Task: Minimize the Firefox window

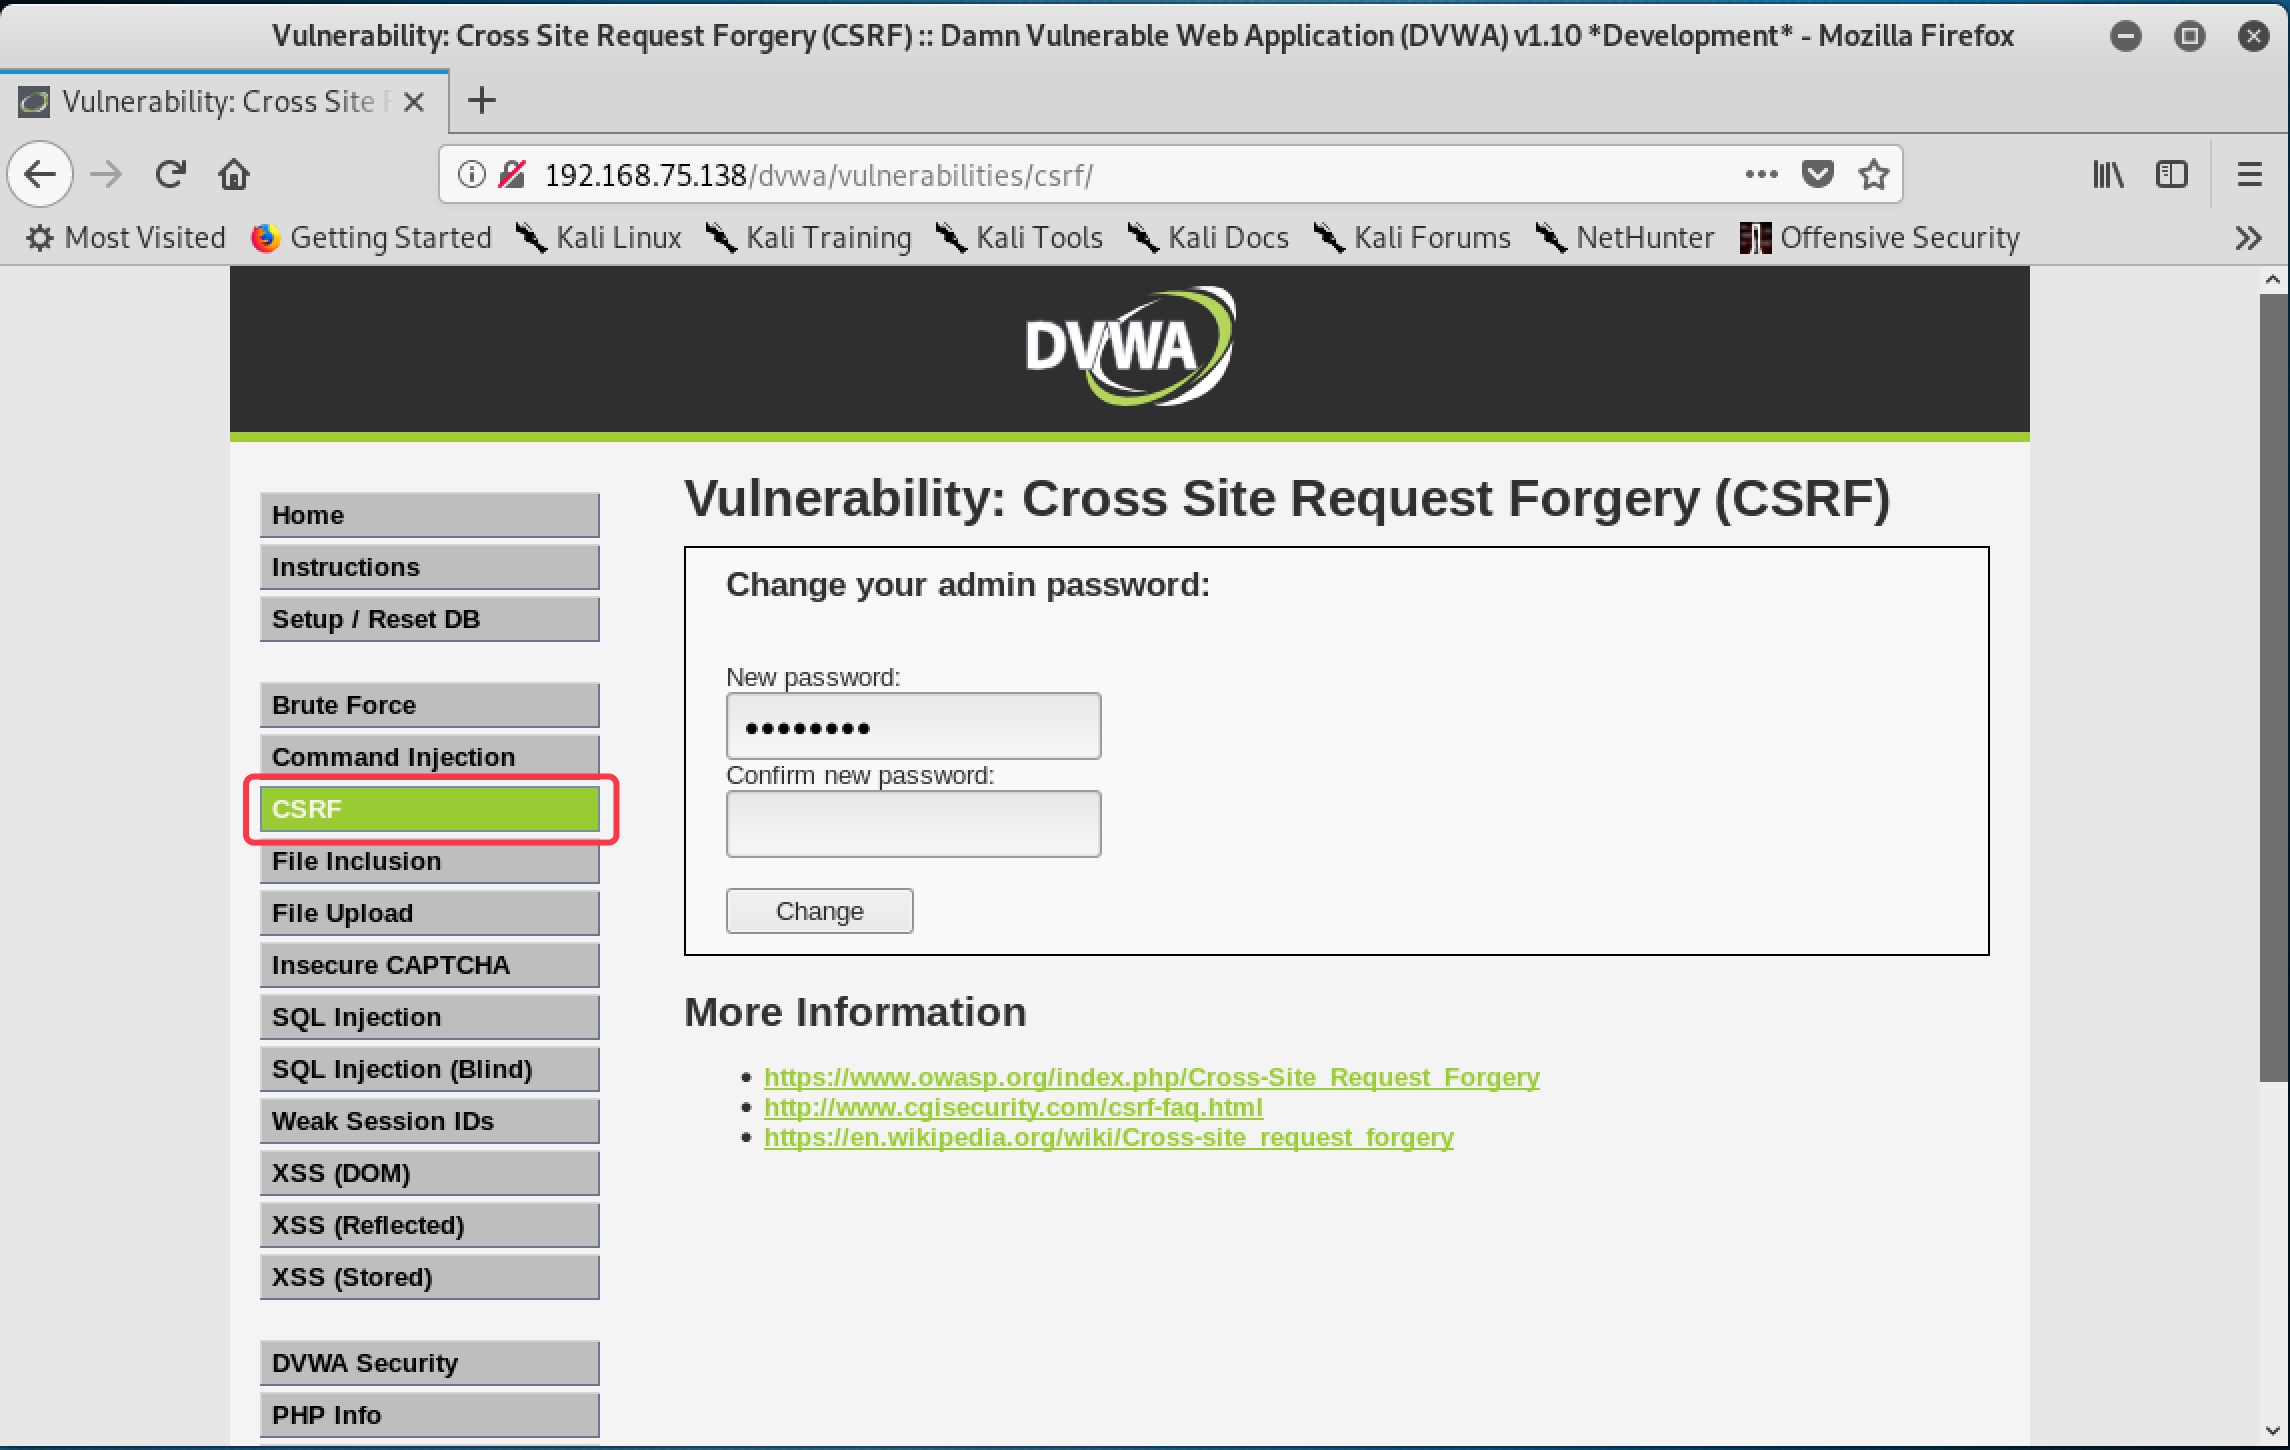Action: click(2125, 36)
